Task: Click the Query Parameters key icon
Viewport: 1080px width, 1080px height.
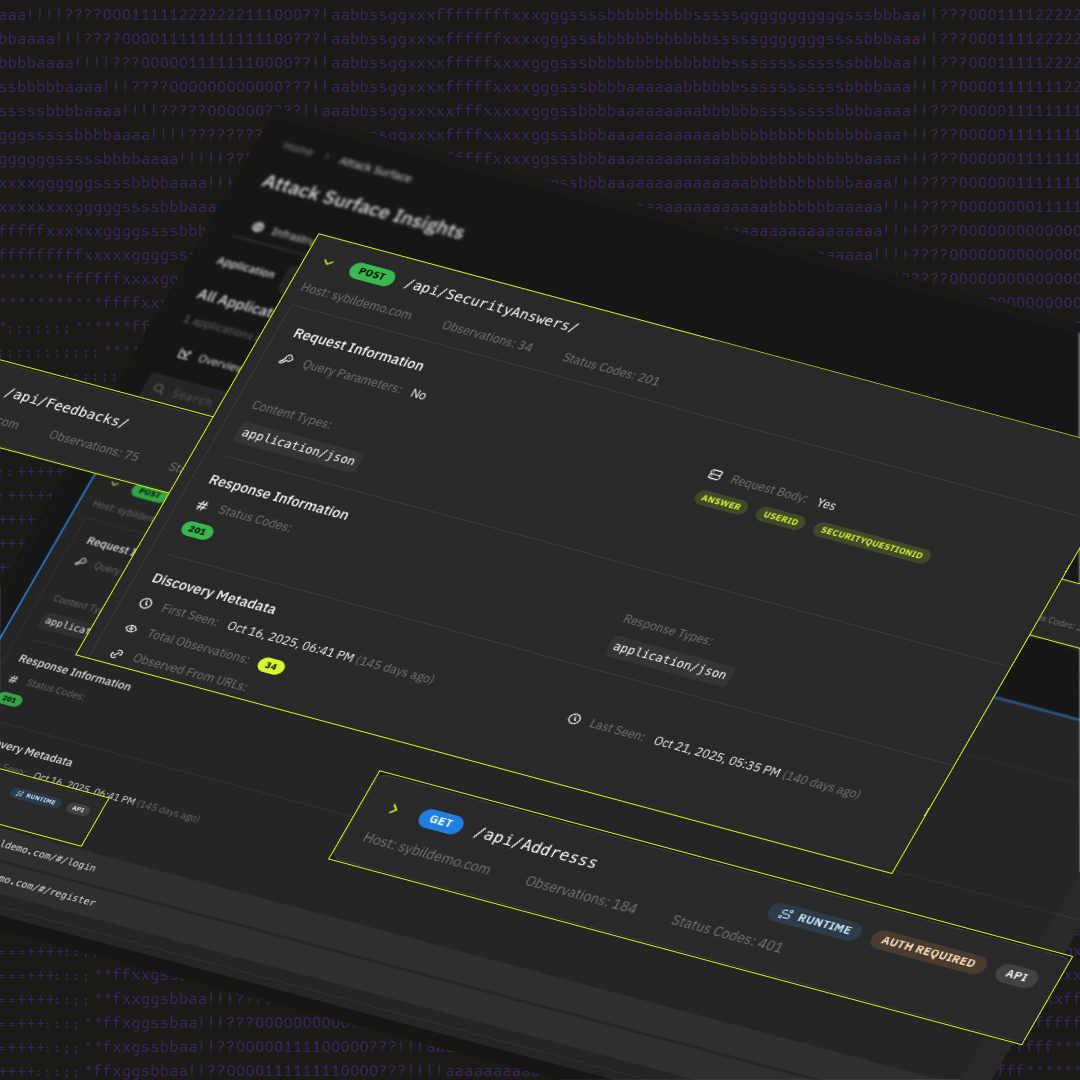Action: 286,360
